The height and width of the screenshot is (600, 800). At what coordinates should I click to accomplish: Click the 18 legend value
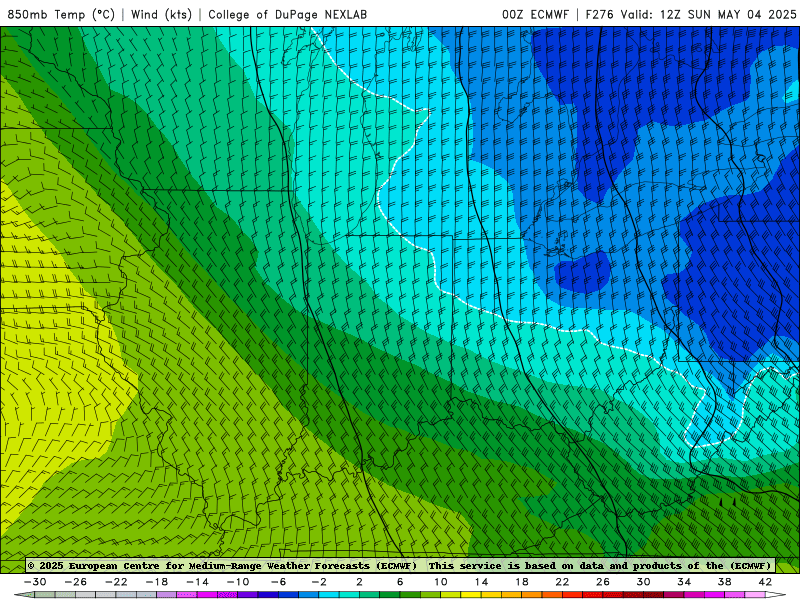click(x=521, y=582)
